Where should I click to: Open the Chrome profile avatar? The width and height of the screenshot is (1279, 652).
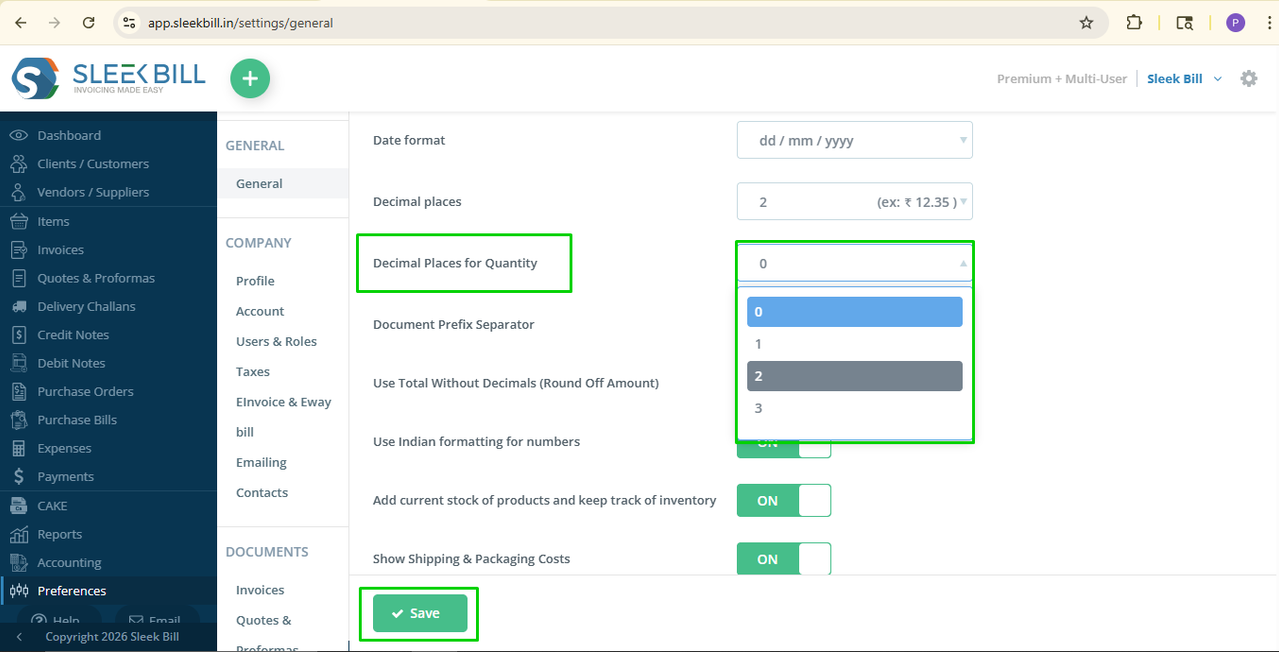[1235, 22]
